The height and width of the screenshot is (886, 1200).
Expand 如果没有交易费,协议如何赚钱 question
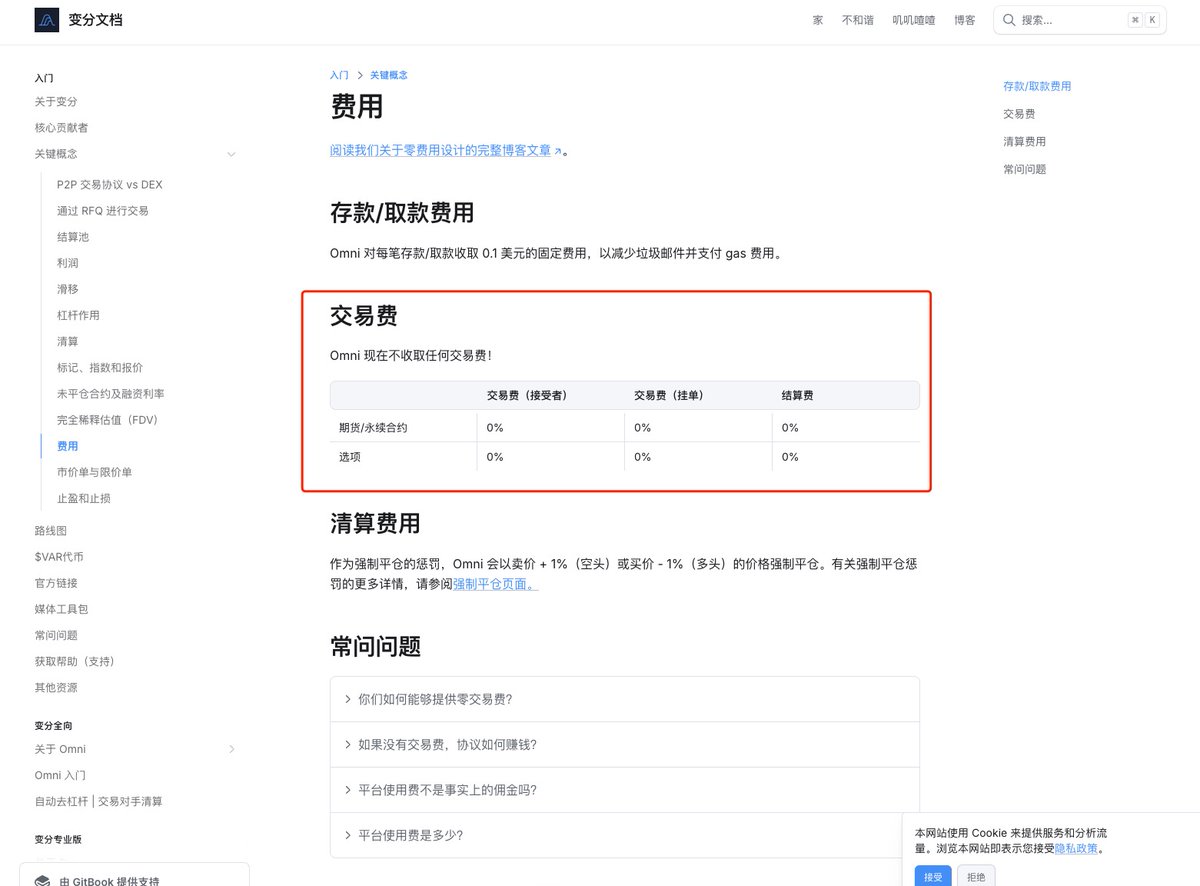(x=625, y=744)
